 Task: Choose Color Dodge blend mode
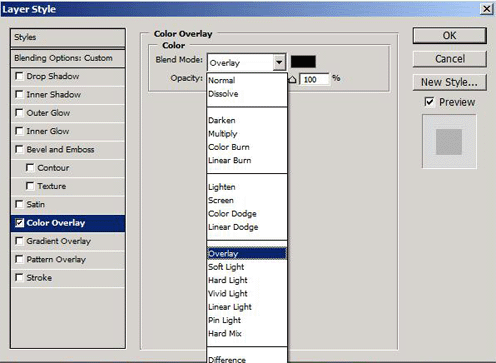click(x=247, y=214)
